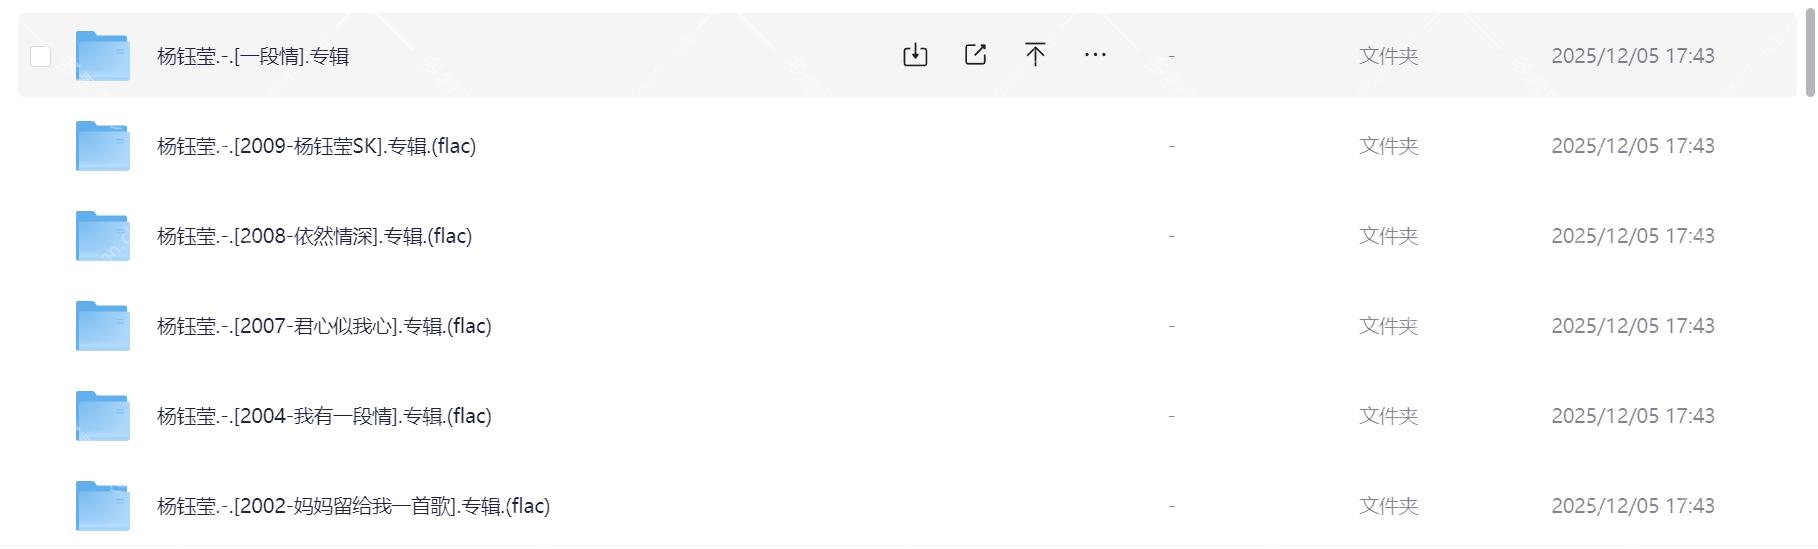
Task: Click the folder icon for 2008-依然情深 album
Action: [x=103, y=236]
